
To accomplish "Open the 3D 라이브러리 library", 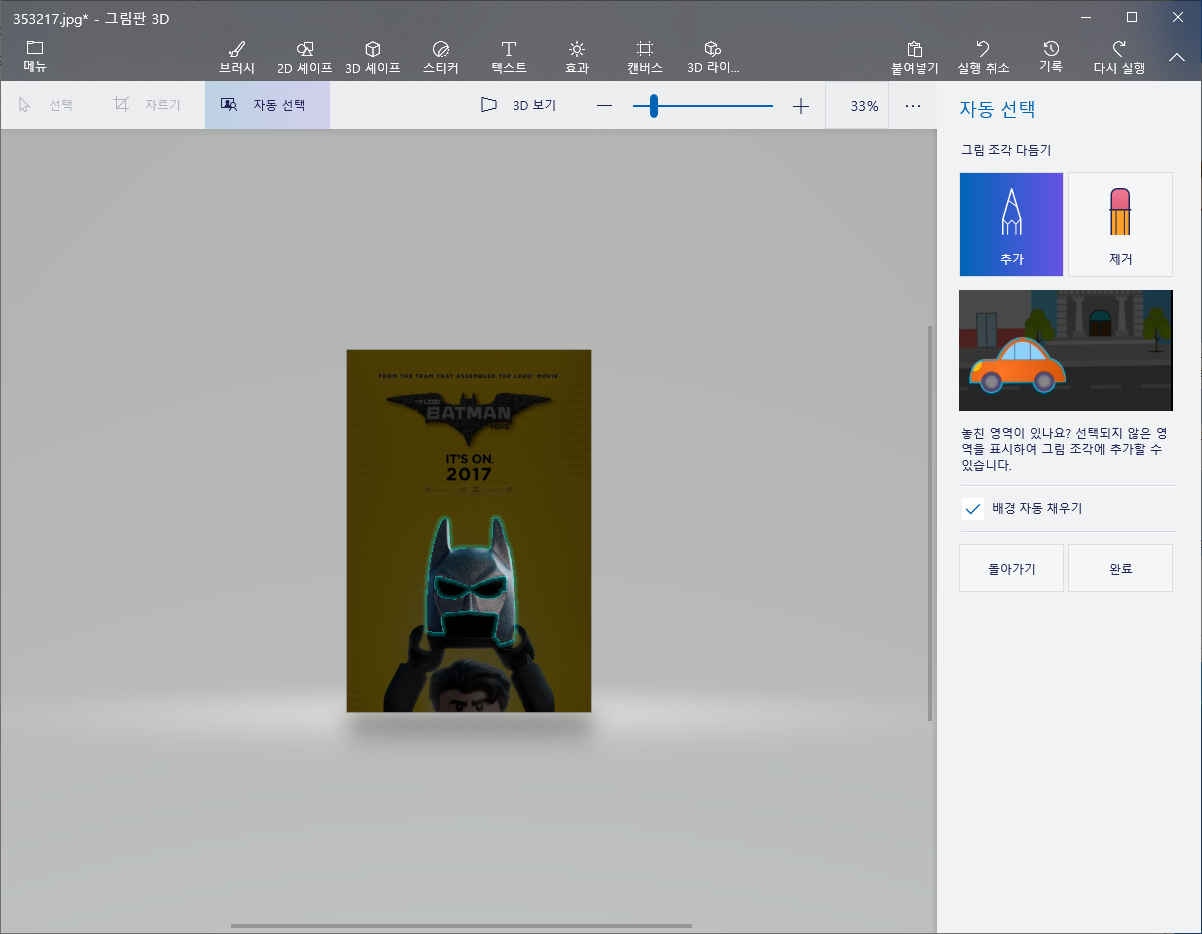I will (x=713, y=57).
